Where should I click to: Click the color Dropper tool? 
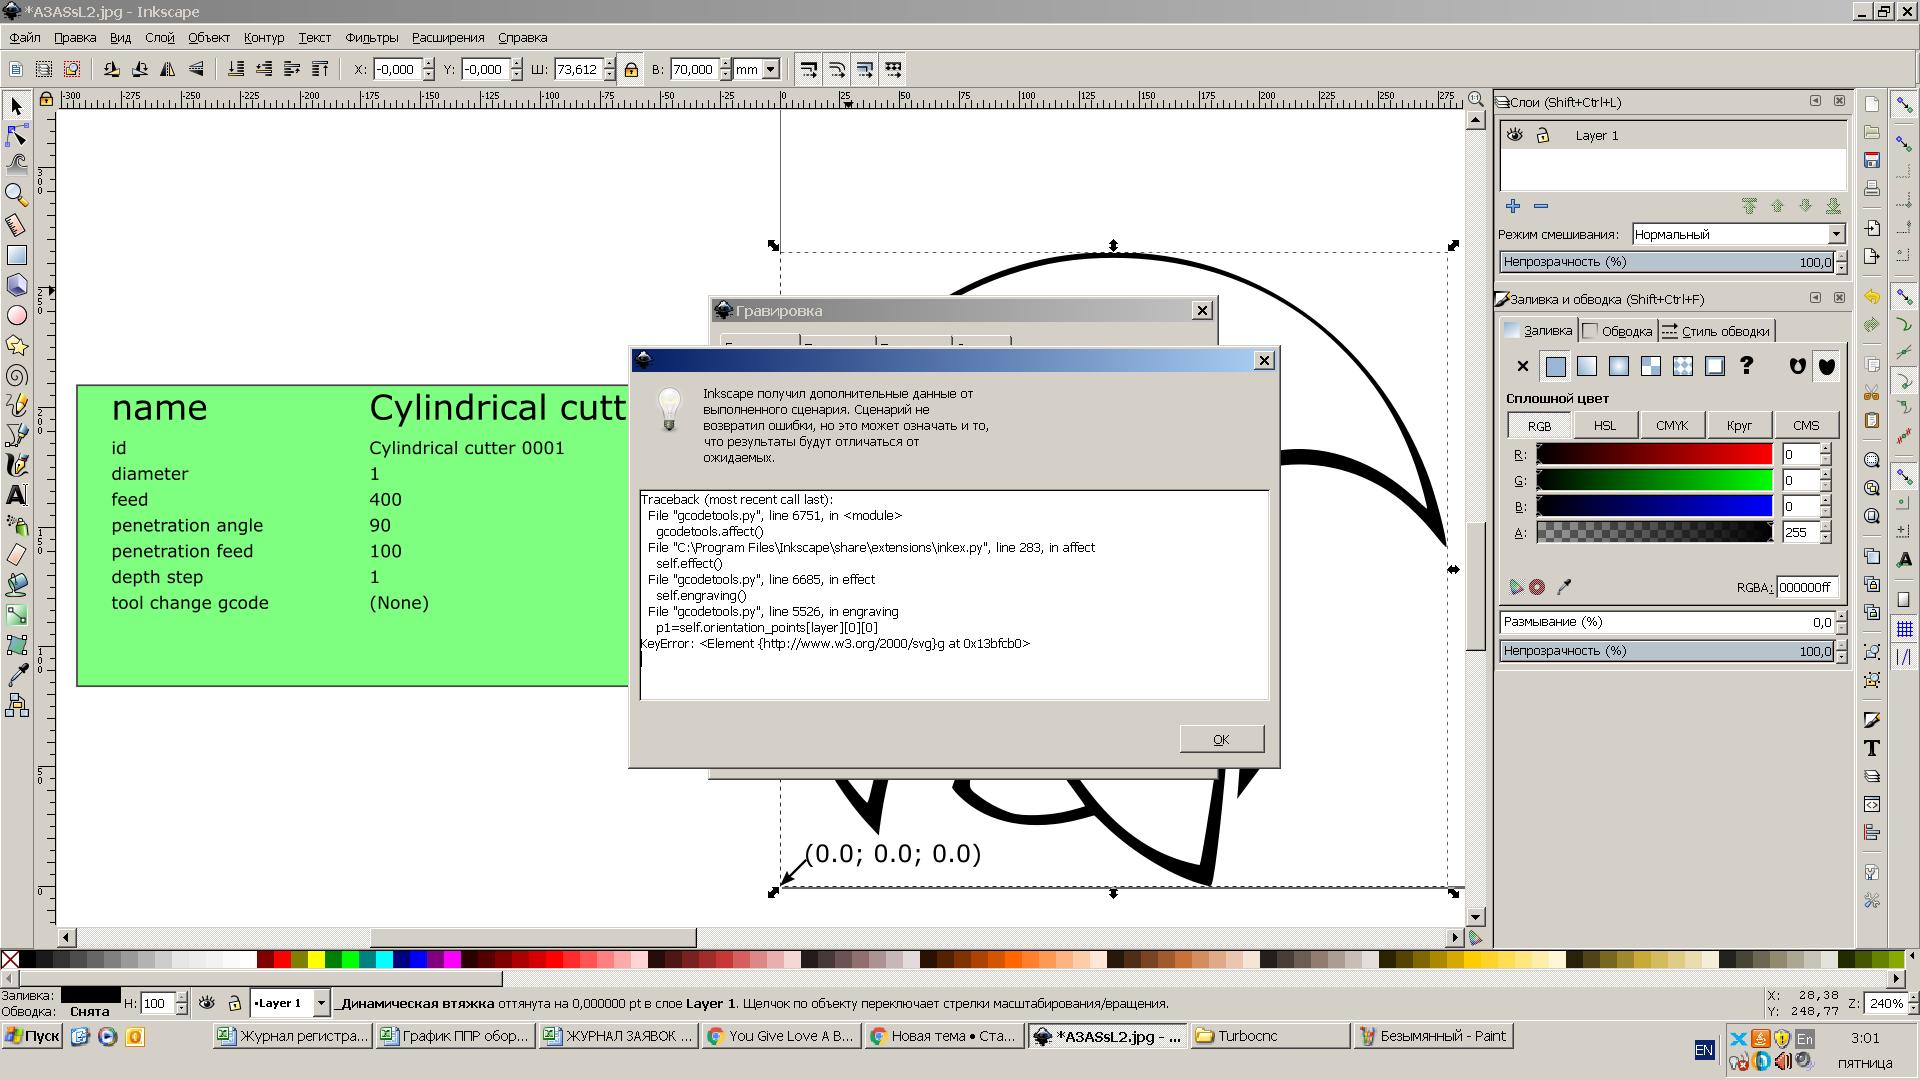point(16,675)
